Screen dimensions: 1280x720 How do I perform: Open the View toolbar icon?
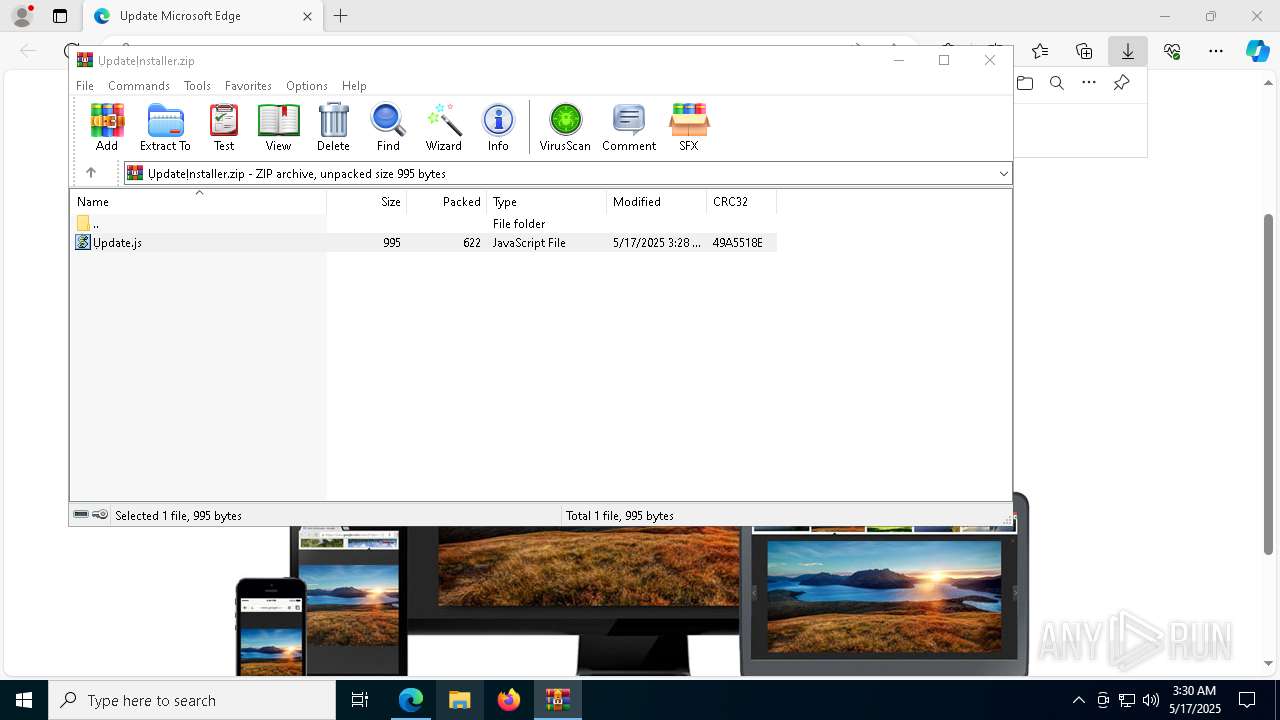(278, 127)
